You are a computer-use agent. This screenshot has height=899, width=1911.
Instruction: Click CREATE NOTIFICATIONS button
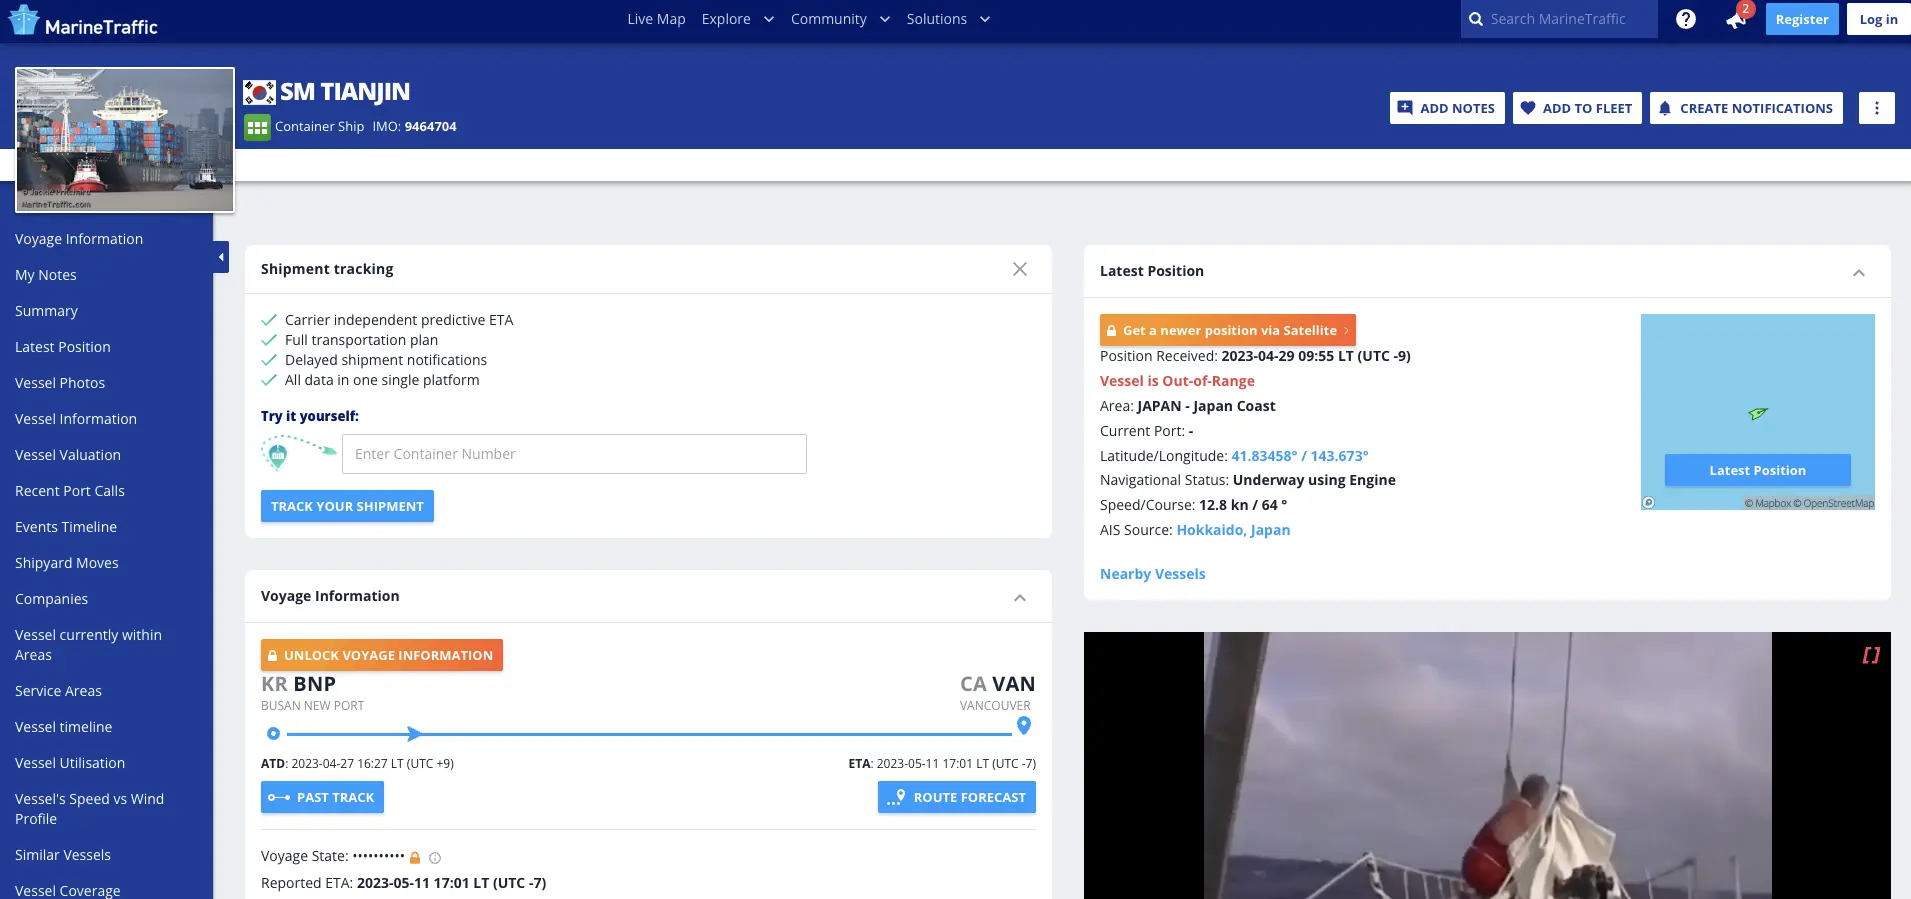point(1746,108)
